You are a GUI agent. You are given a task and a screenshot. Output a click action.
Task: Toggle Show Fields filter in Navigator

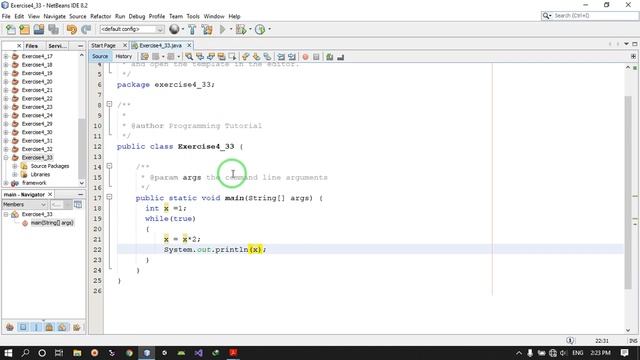tap(23, 327)
